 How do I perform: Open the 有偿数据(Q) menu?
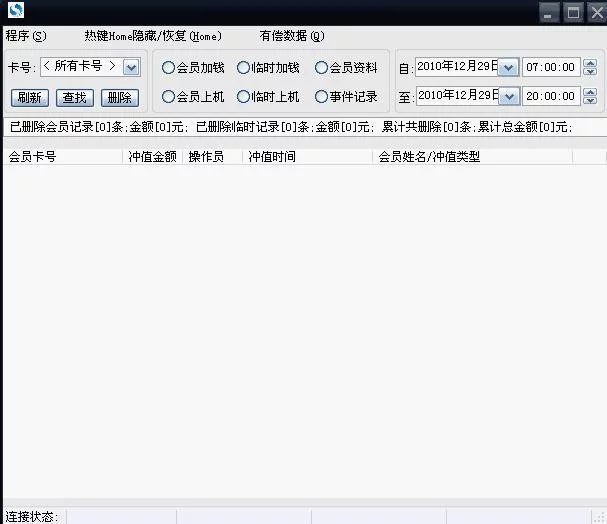[x=291, y=36]
